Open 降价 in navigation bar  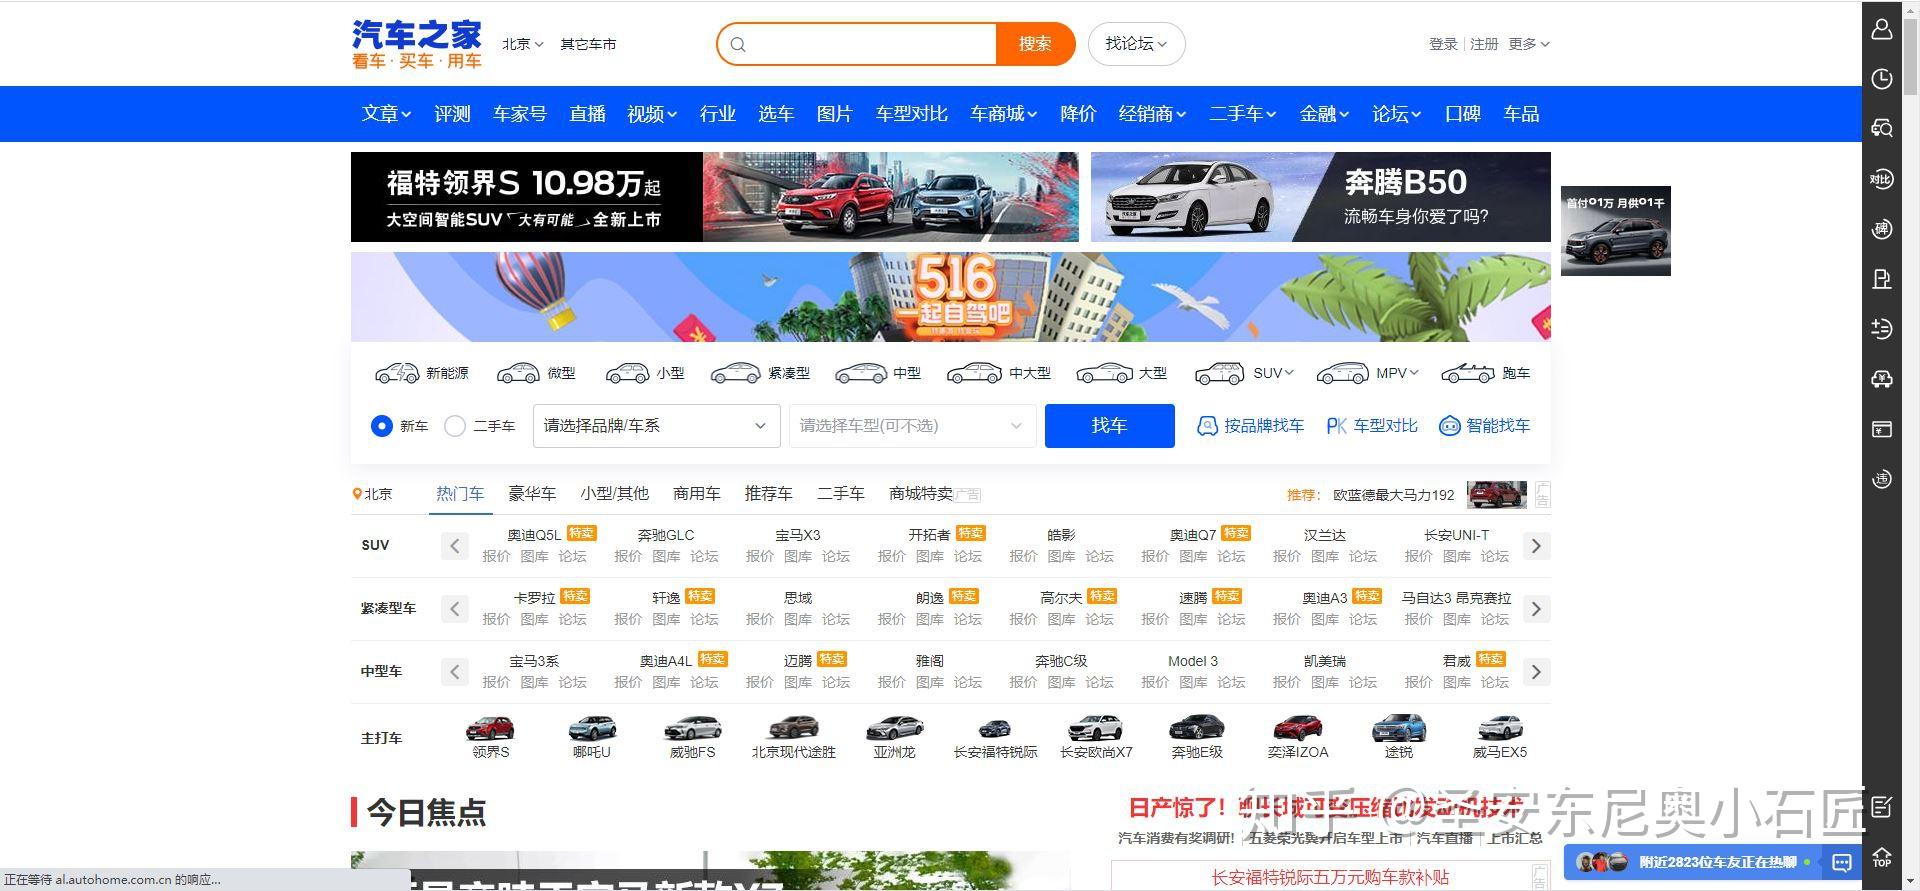pyautogui.click(x=1078, y=114)
